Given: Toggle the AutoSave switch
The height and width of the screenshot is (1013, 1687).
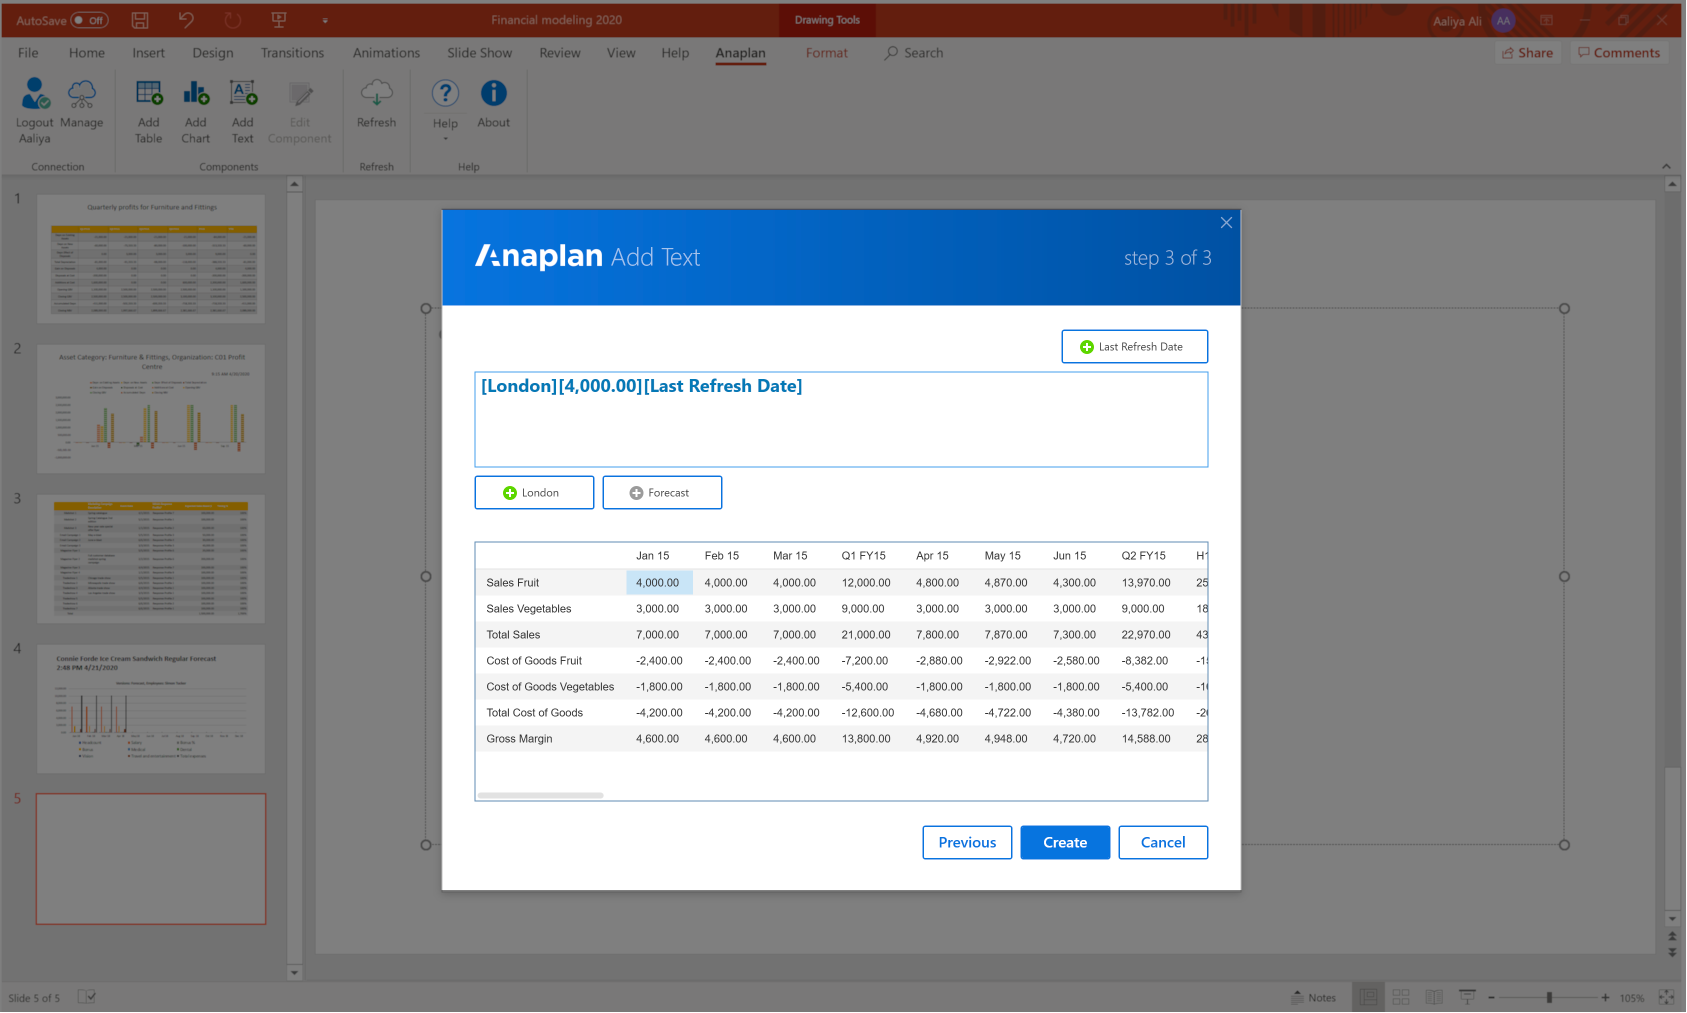Looking at the screenshot, I should click(x=89, y=20).
